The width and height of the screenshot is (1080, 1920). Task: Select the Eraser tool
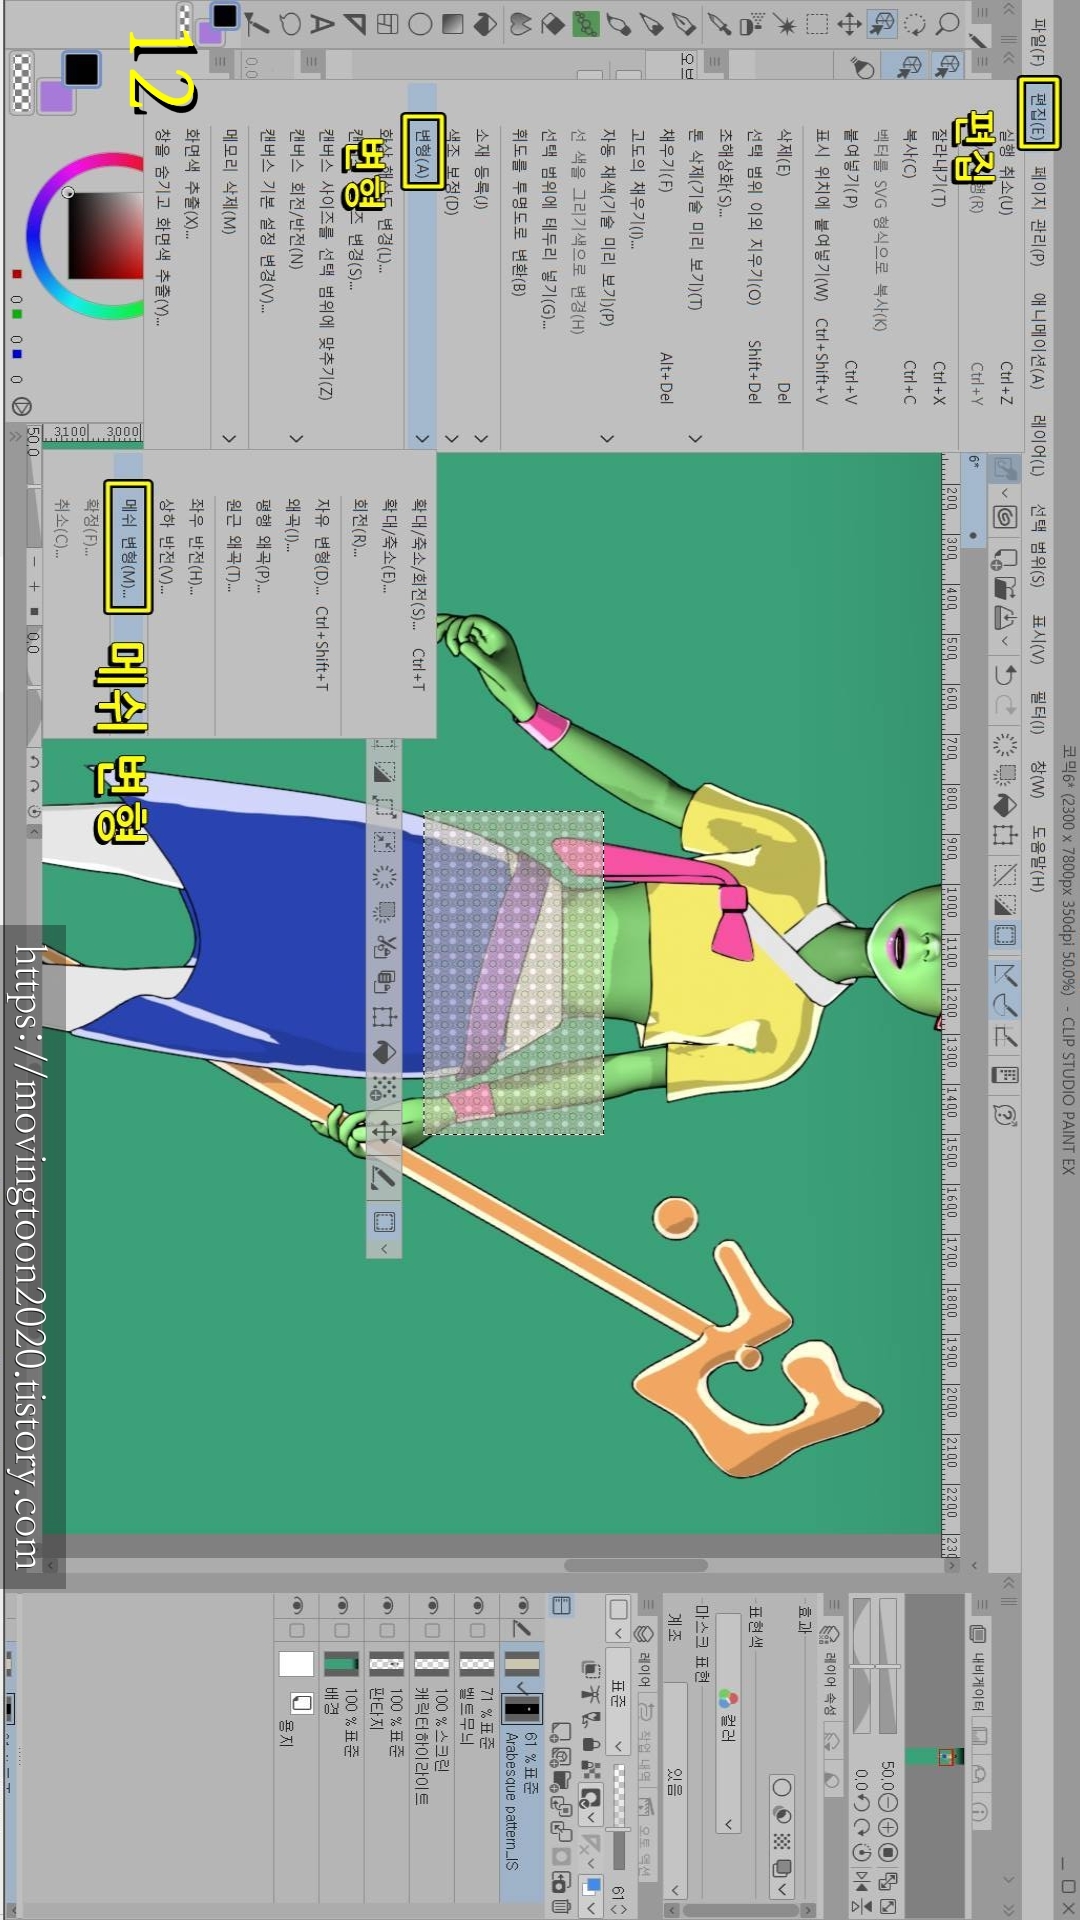coord(553,24)
